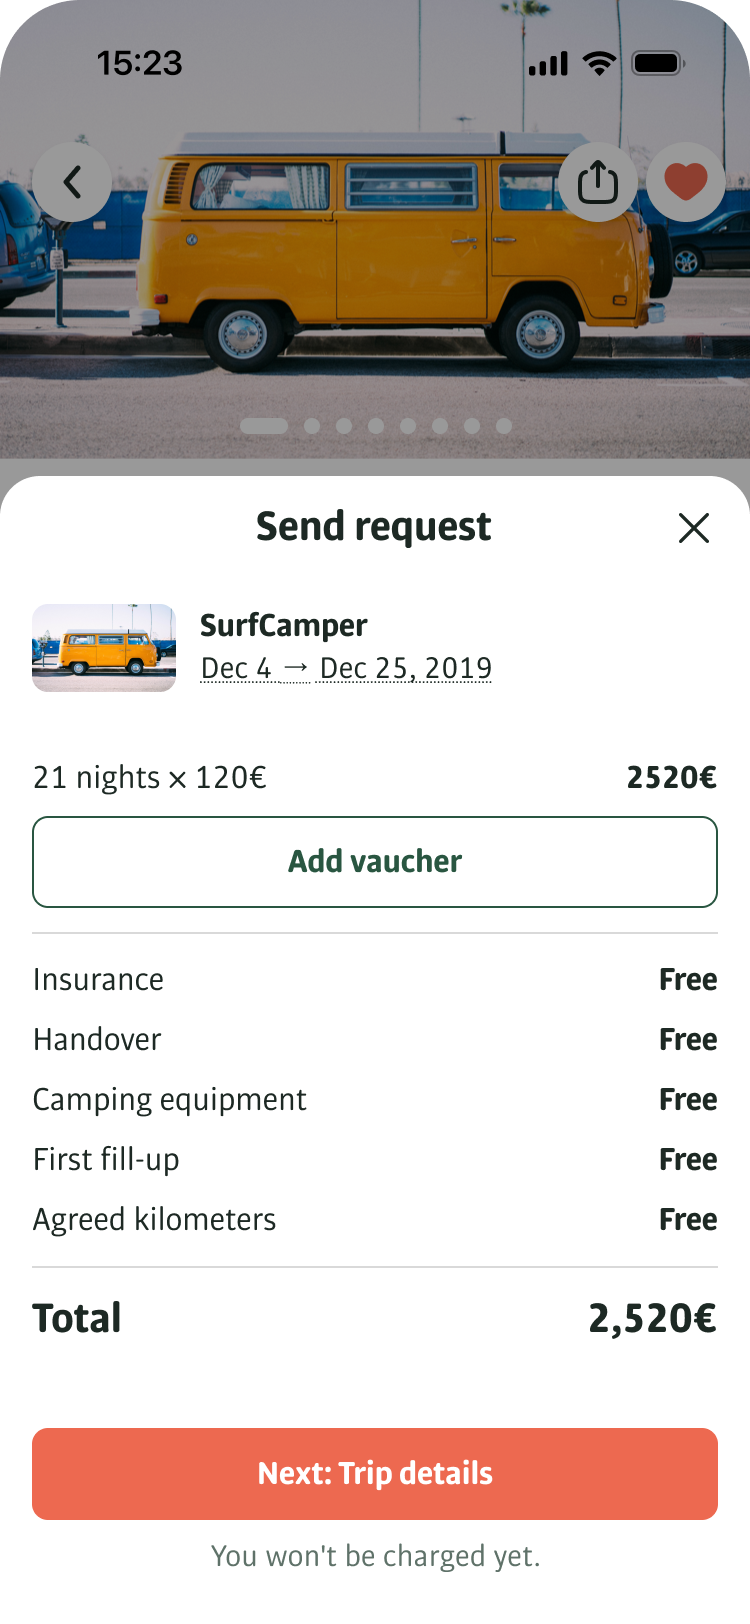The height and width of the screenshot is (1624, 750).
Task: Tap the Agreed kilometers row
Action: pyautogui.click(x=375, y=1220)
